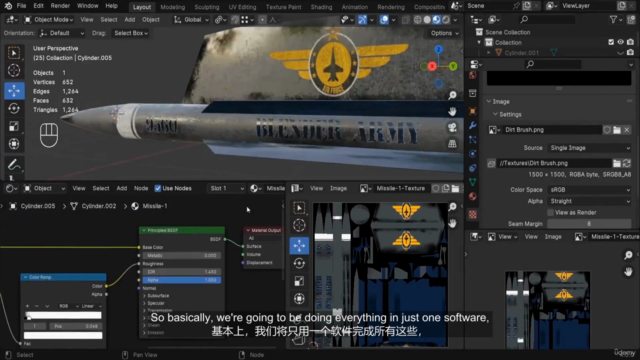Select the Select Box tool in viewport toolbar
Viewport: 640px width, 360px height.
[14, 53]
